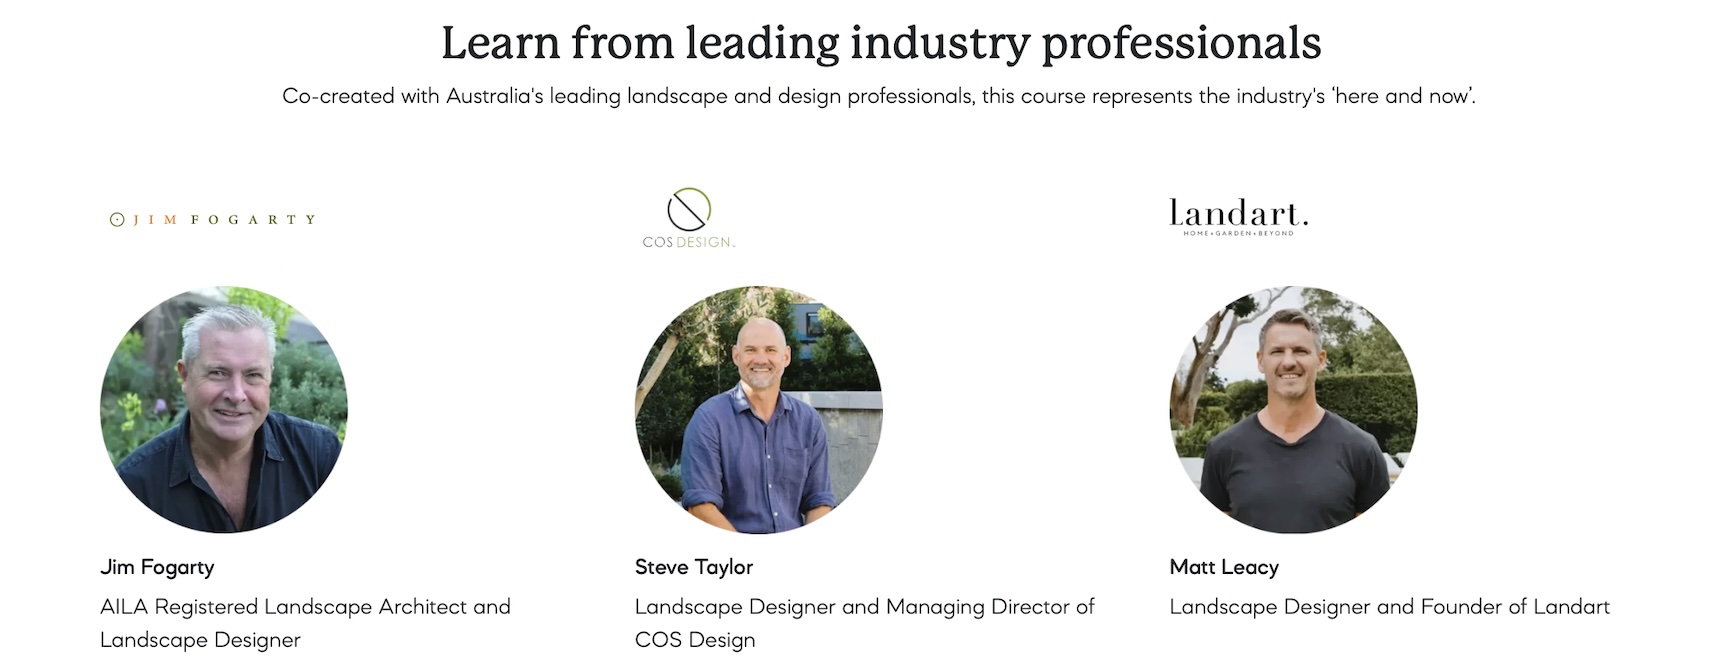This screenshot has width=1732, height=672.
Task: Click 'Landscape Designer and Founder of Landart' text
Action: [1390, 607]
